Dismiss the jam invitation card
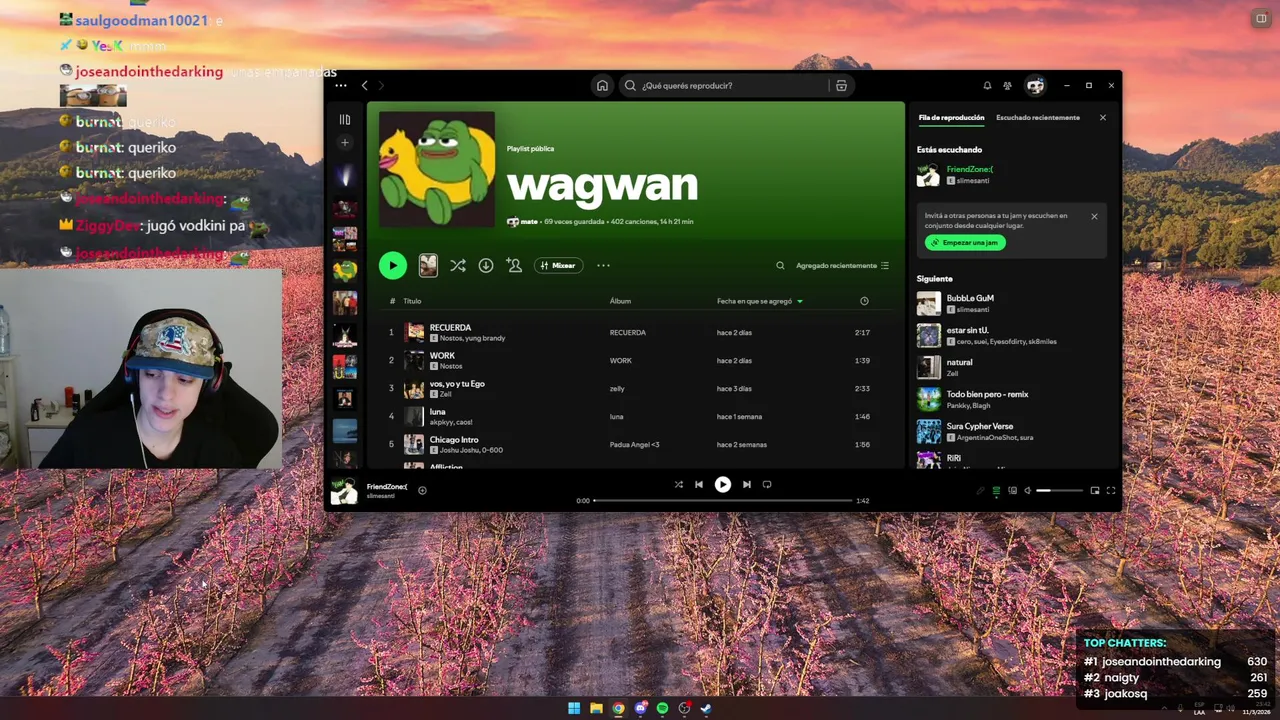This screenshot has width=1280, height=720. tap(1094, 216)
